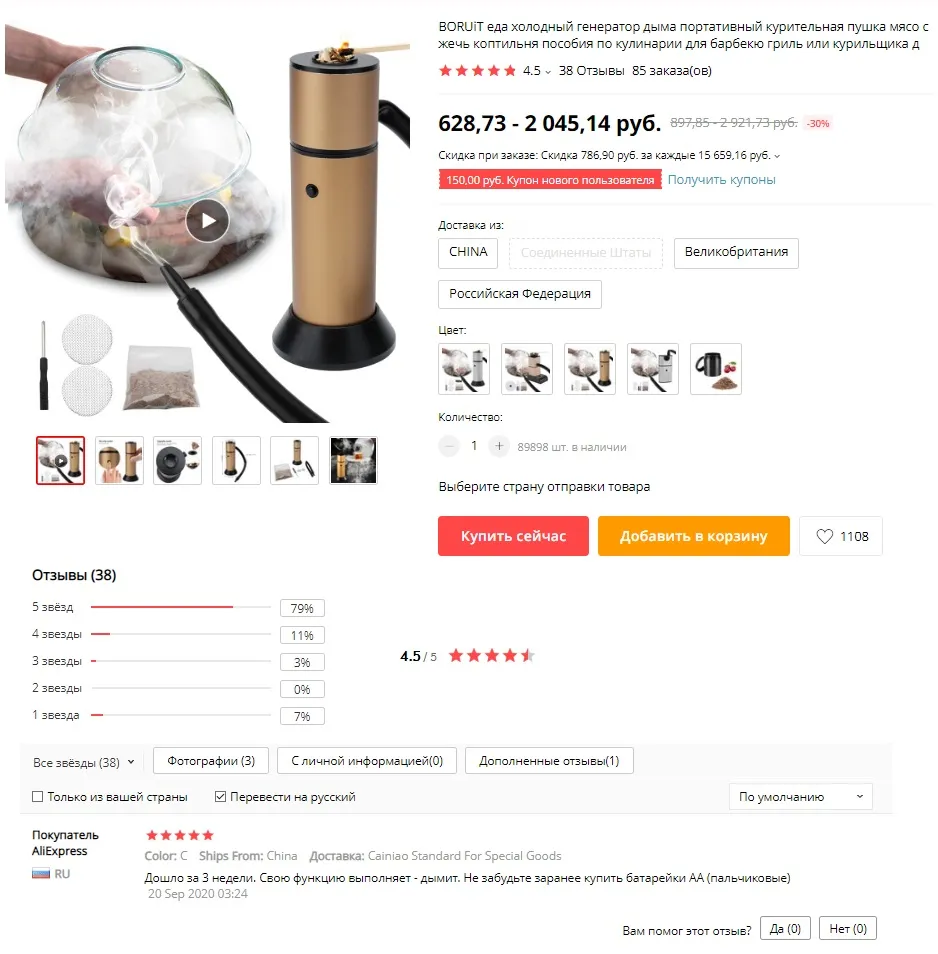View the hand holding smoker thumbnail
938x954 pixels.
pyautogui.click(x=119, y=461)
